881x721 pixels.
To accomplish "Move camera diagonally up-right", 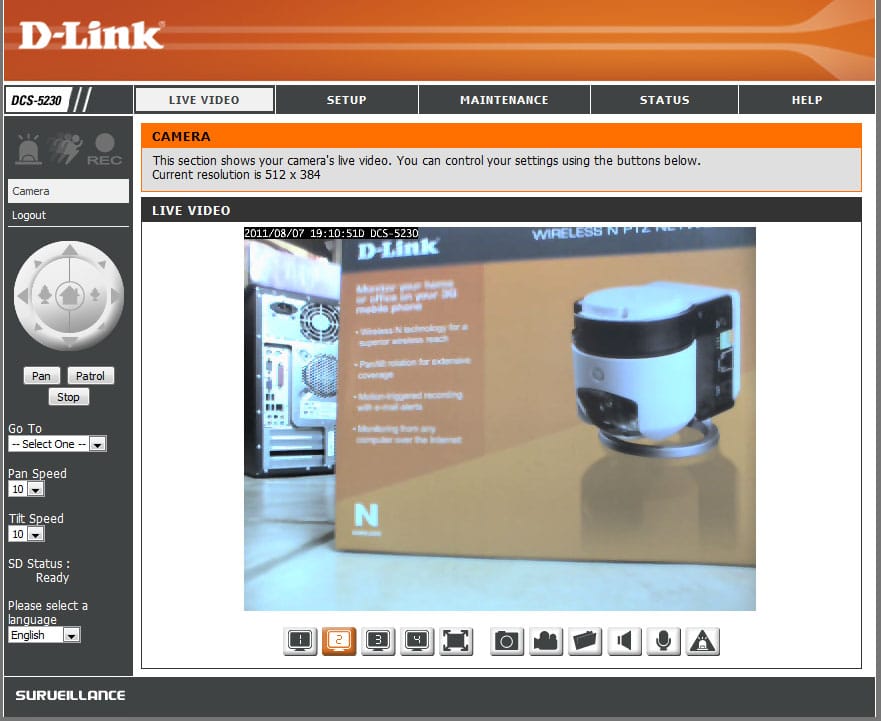I will point(102,264).
